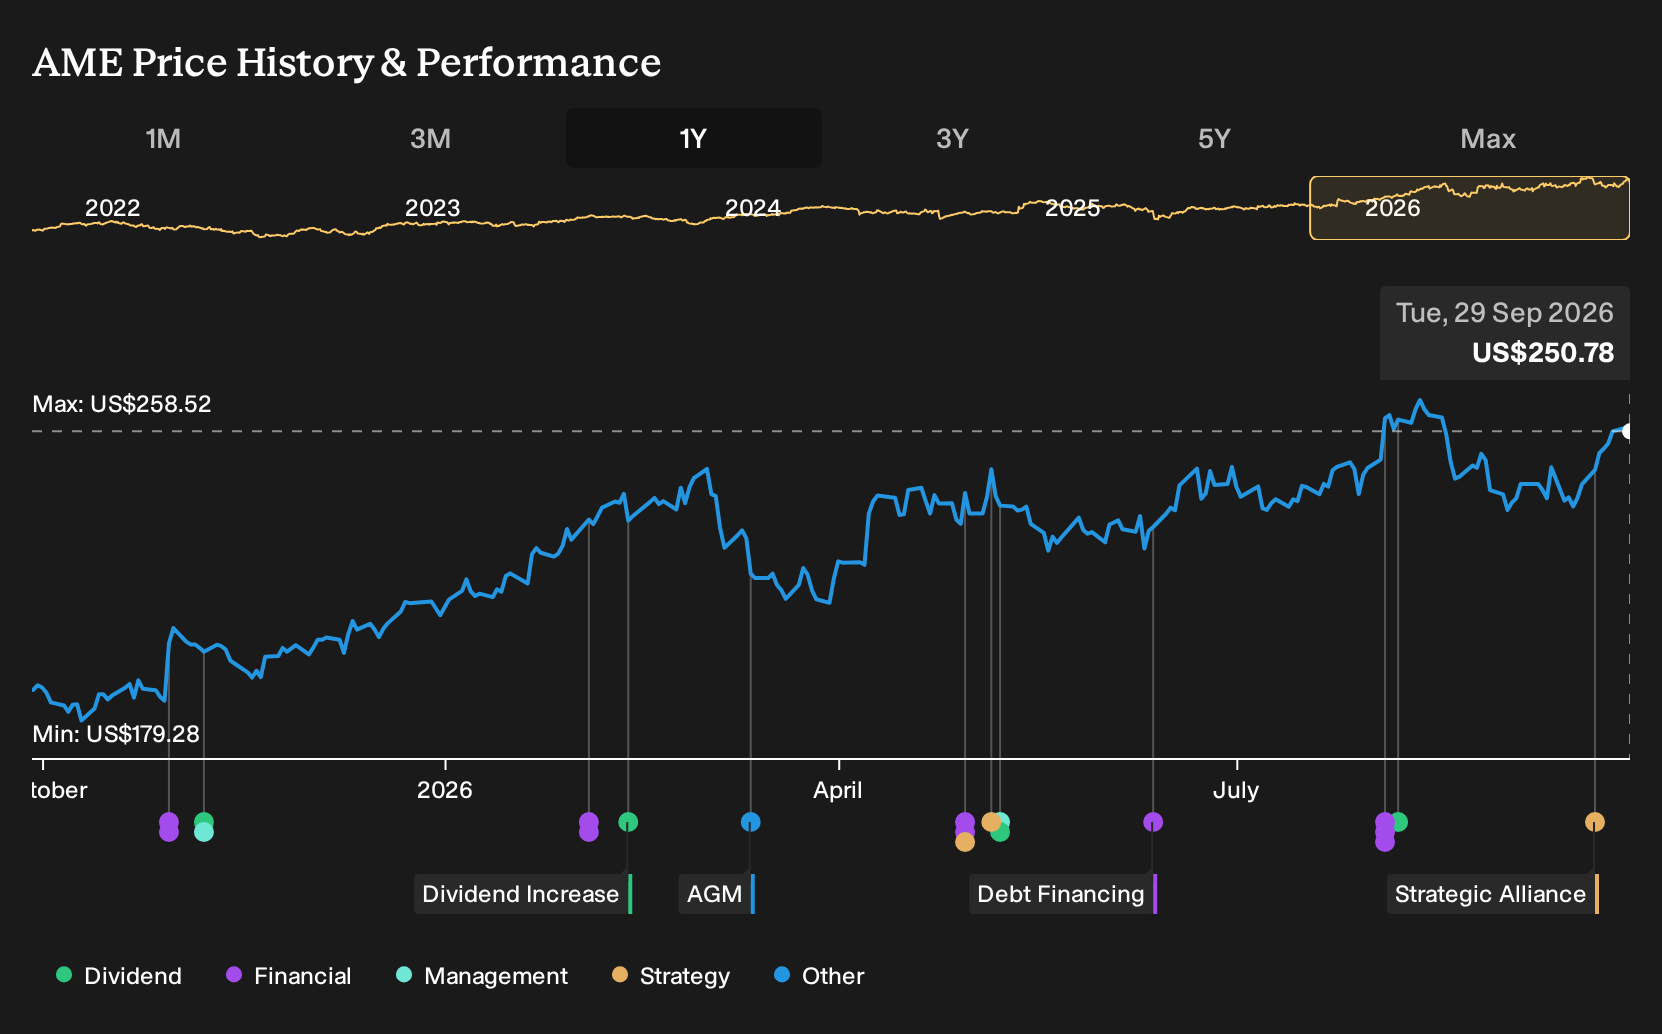
Task: Open the Strategic Alliance event label
Action: [x=1492, y=894]
